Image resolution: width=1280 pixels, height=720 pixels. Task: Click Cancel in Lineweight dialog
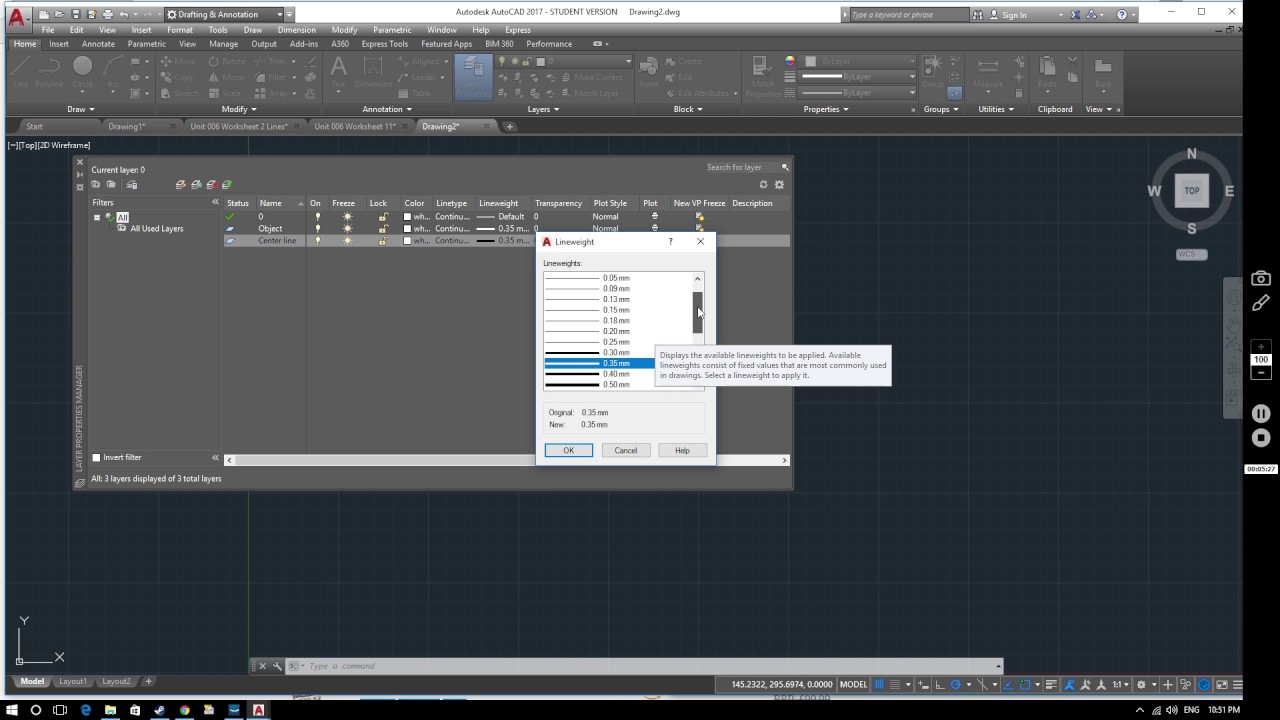625,450
